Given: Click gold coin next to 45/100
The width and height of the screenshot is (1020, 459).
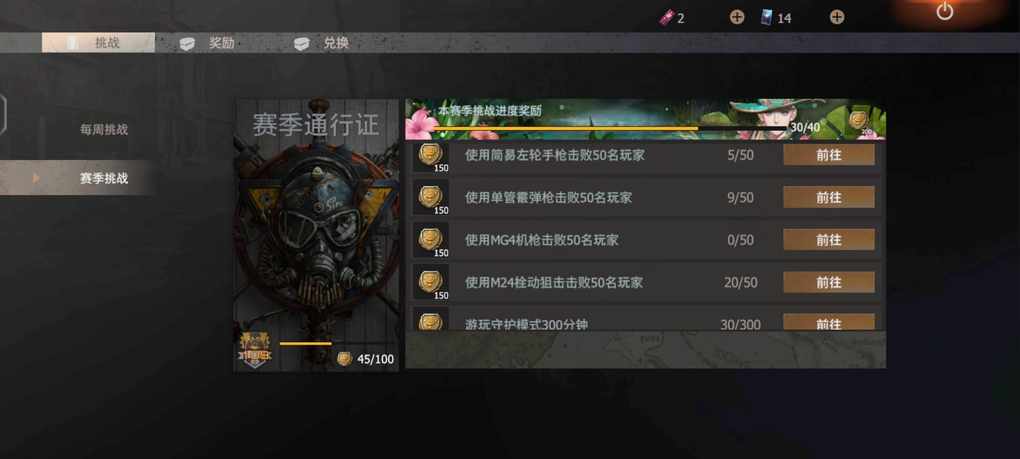Looking at the screenshot, I should (x=344, y=359).
